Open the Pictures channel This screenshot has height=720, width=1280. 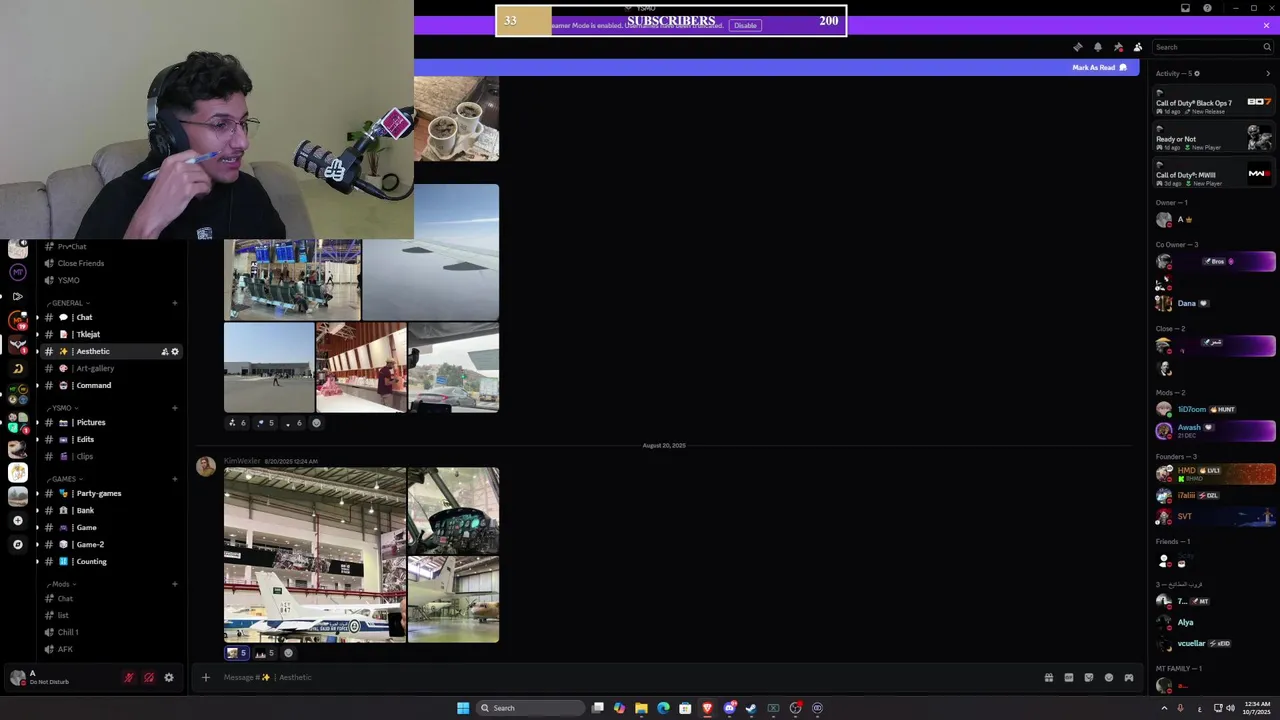pos(110,422)
